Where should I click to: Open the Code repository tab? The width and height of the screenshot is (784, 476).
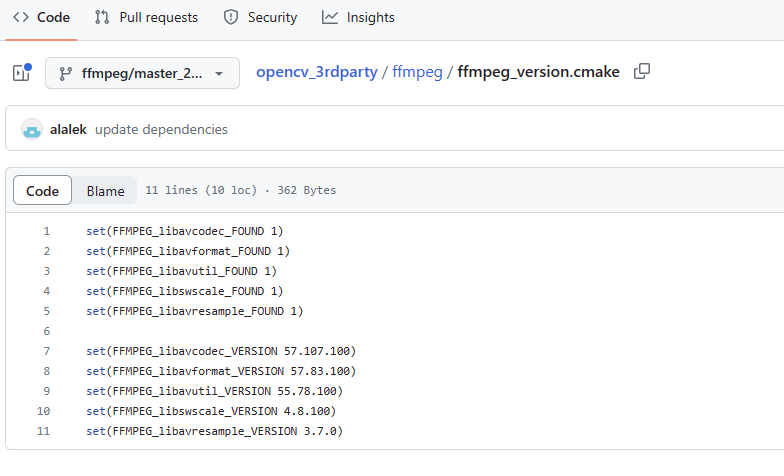click(x=41, y=18)
